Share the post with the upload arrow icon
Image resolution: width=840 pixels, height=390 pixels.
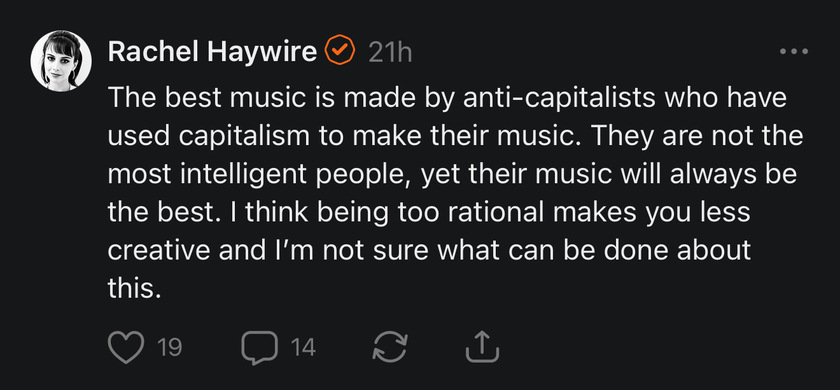click(x=482, y=346)
